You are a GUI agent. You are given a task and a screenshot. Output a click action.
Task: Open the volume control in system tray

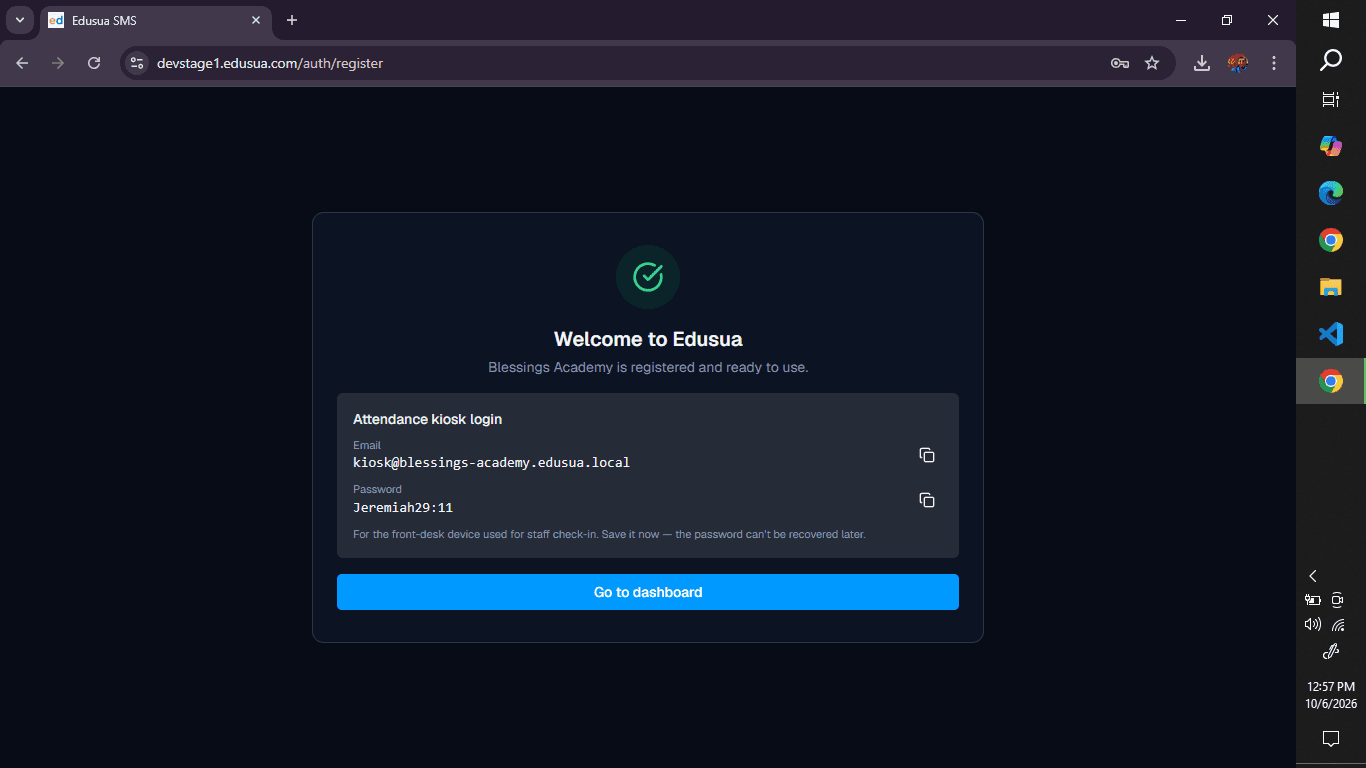click(1313, 625)
